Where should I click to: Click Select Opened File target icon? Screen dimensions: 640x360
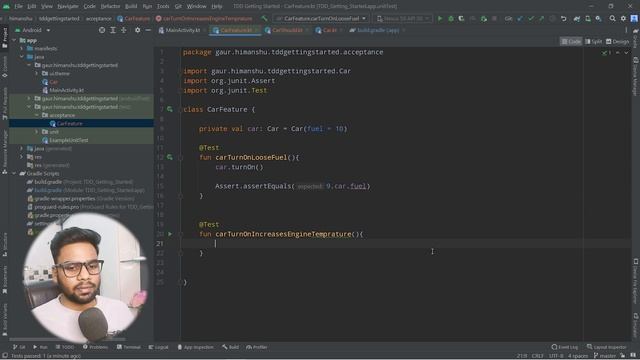click(x=102, y=30)
